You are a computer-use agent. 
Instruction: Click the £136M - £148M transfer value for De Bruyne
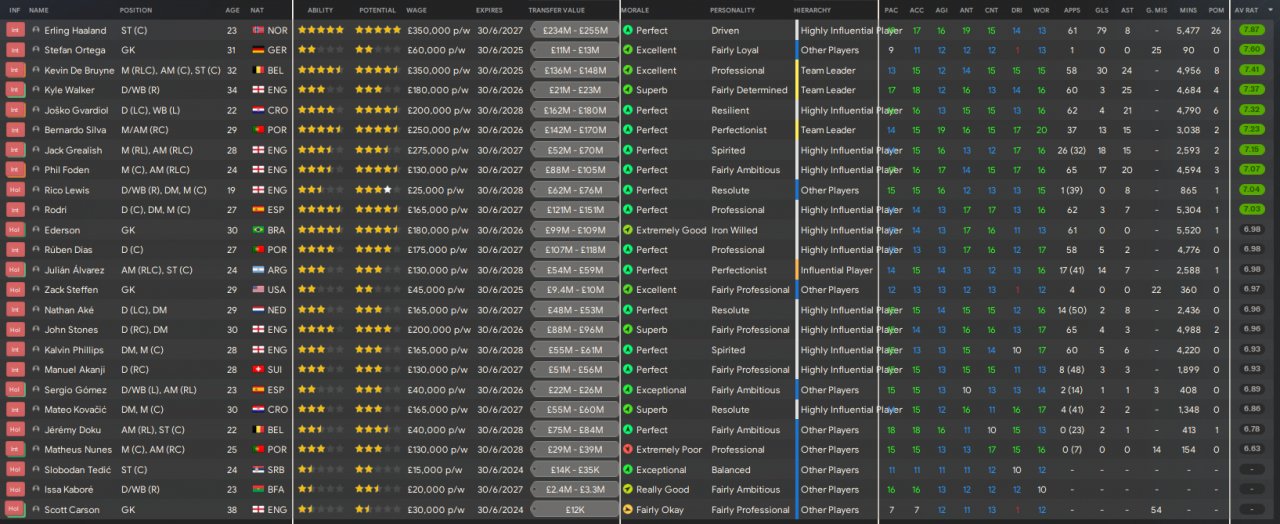pyautogui.click(x=573, y=70)
